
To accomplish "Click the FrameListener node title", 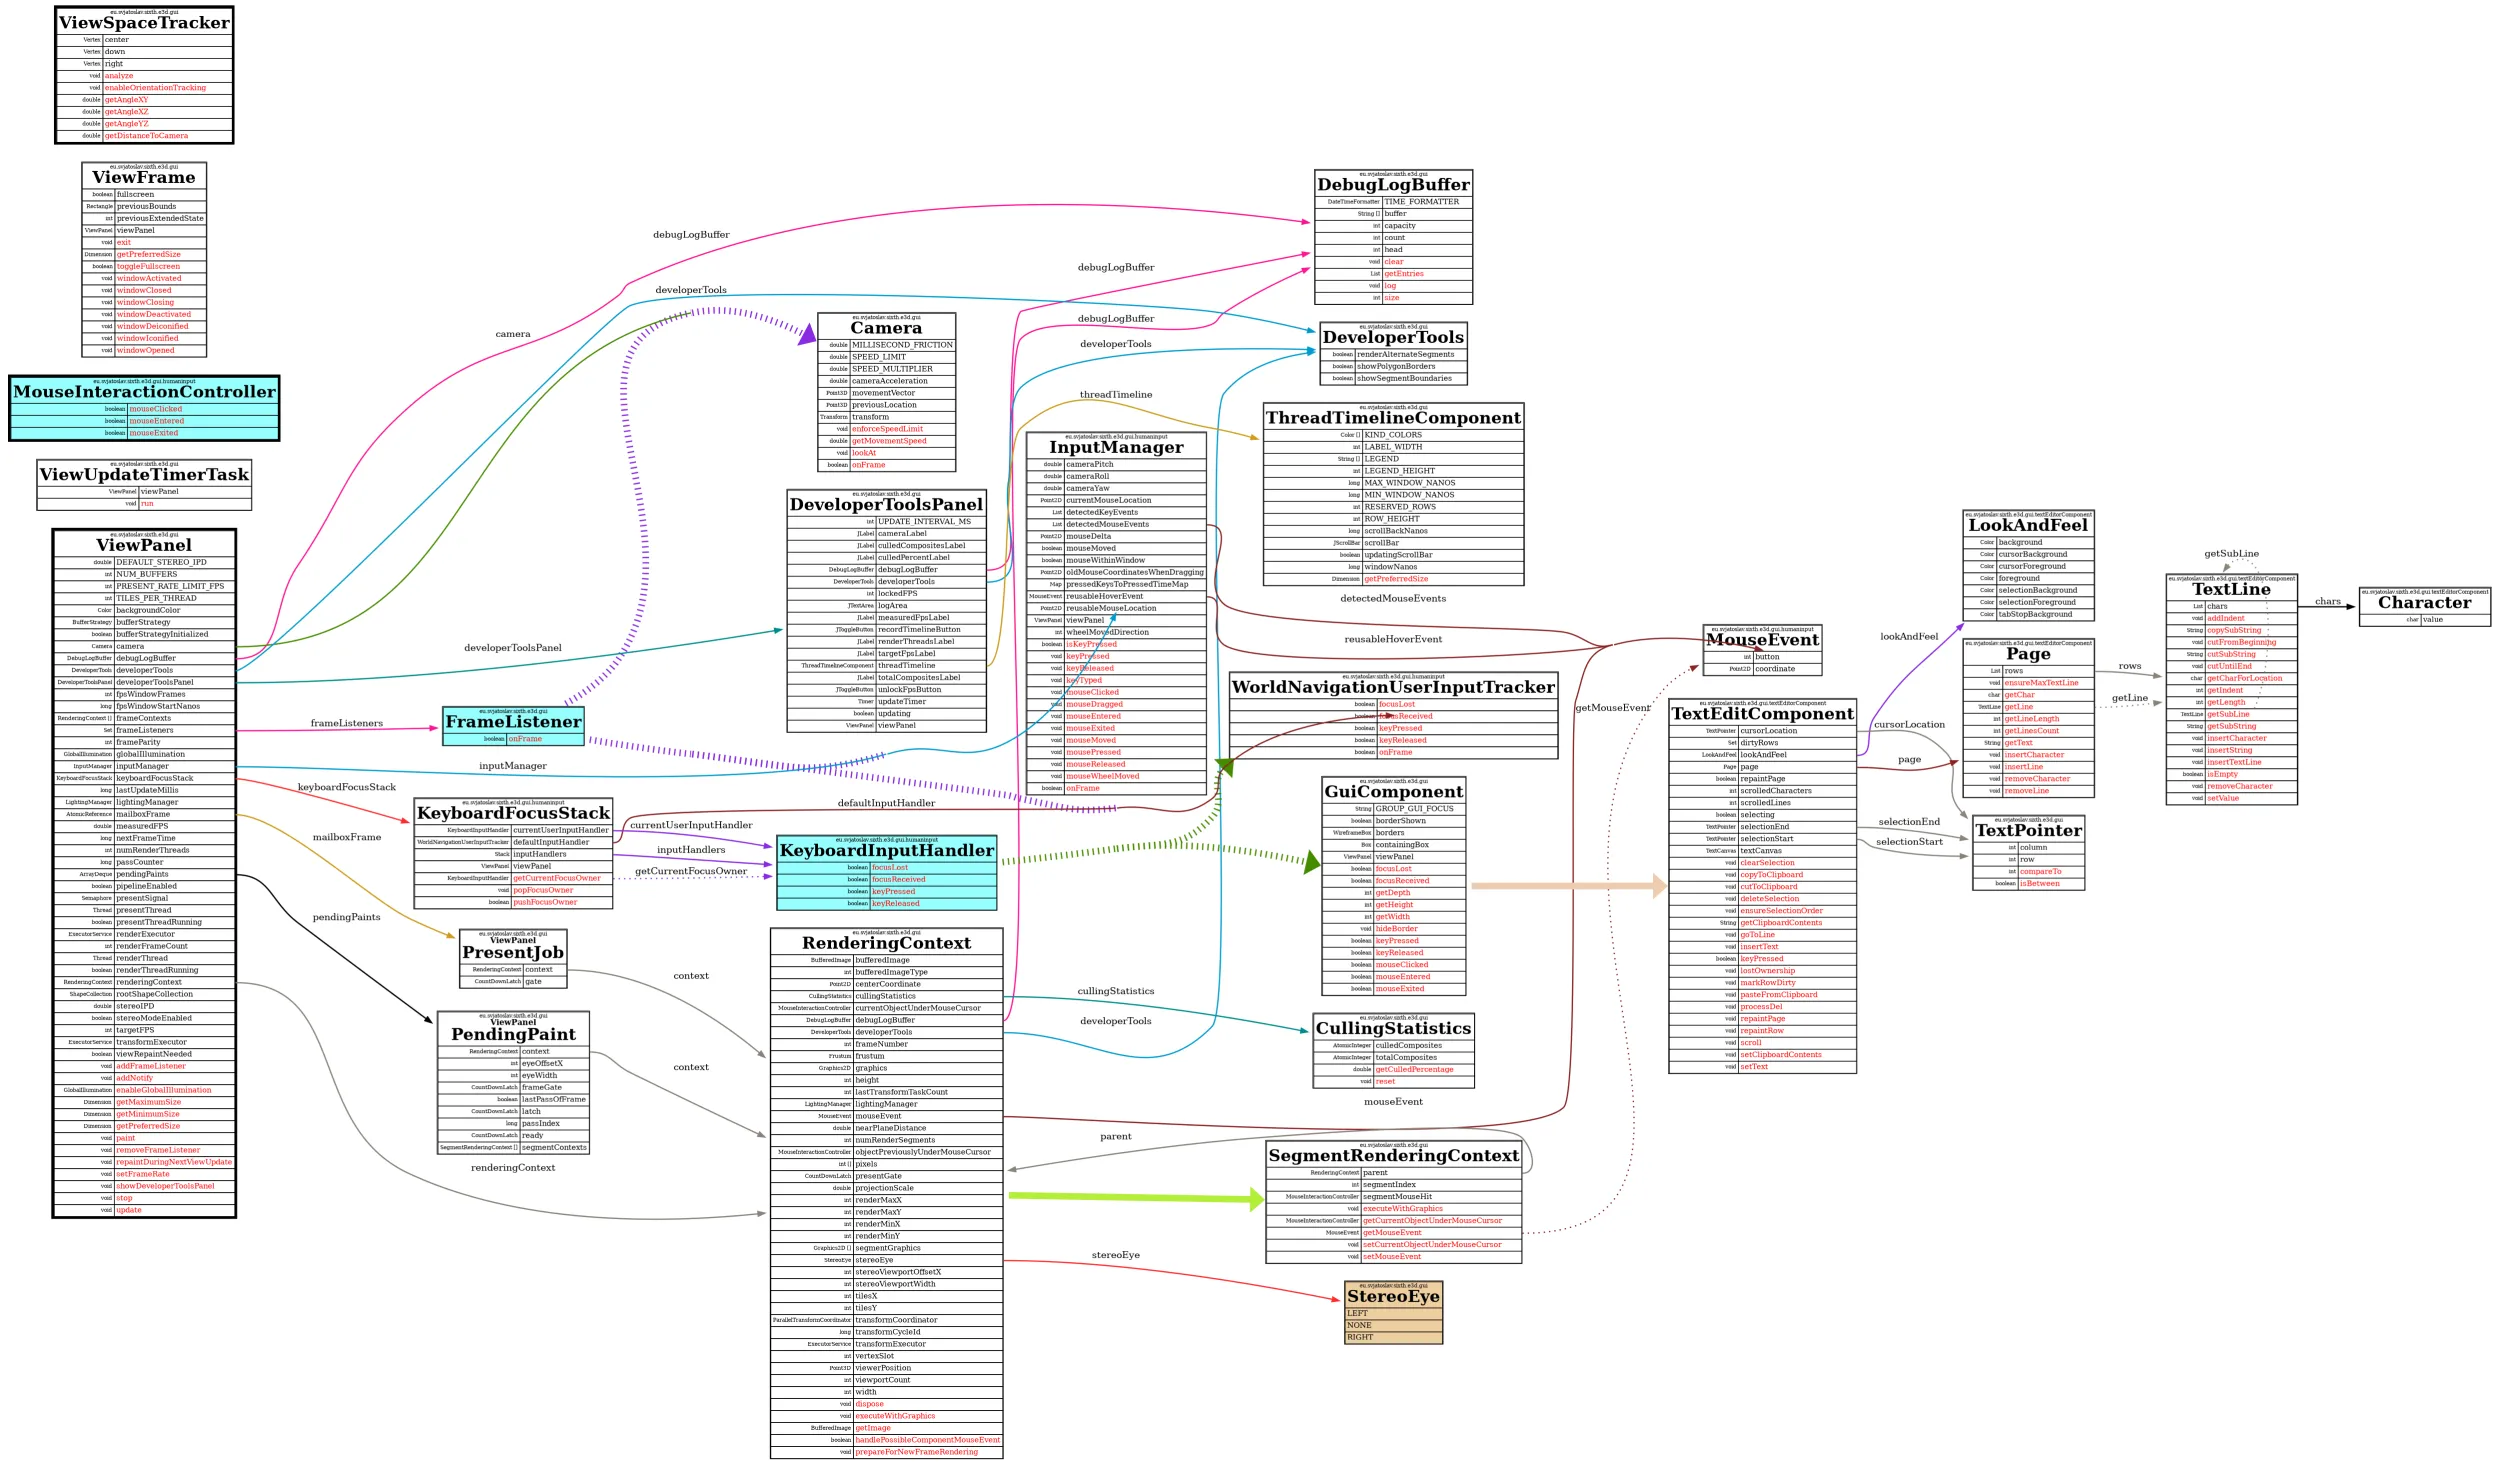I will click(513, 722).
